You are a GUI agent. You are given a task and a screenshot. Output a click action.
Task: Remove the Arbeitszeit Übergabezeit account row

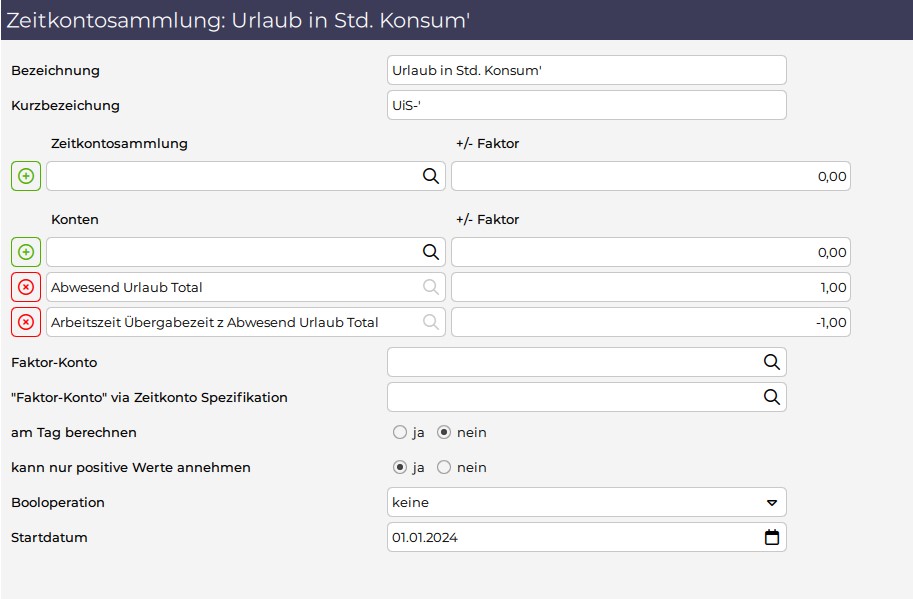(26, 322)
